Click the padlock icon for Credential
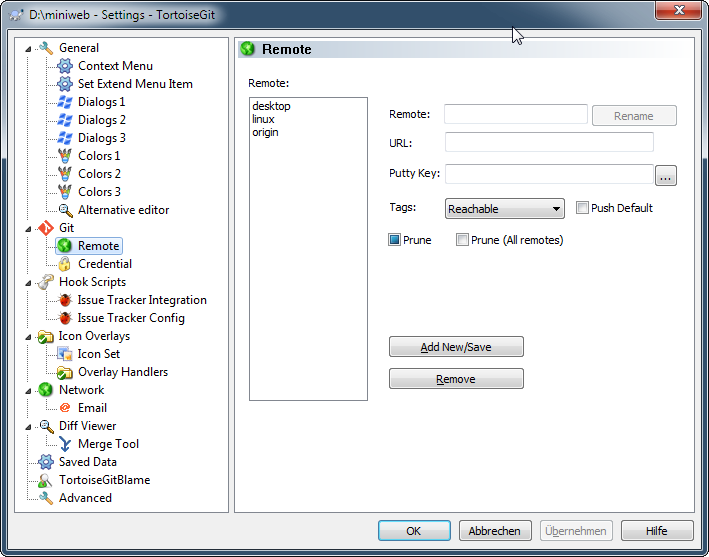The image size is (709, 557). [65, 264]
